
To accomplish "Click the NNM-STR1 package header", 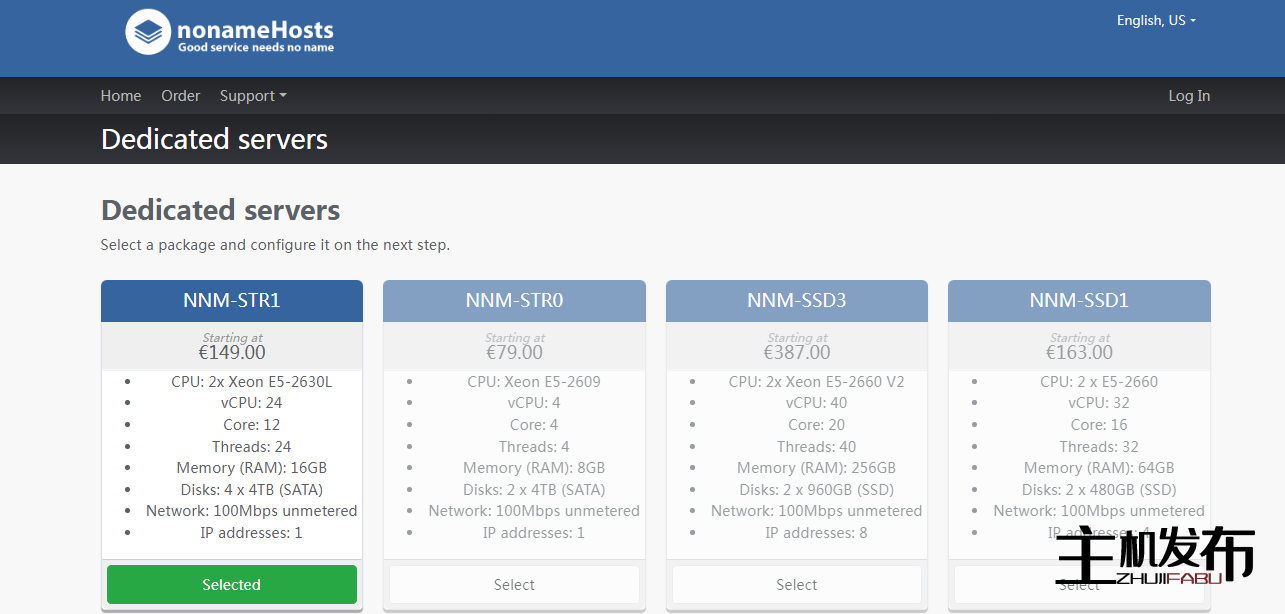I will pyautogui.click(x=231, y=300).
